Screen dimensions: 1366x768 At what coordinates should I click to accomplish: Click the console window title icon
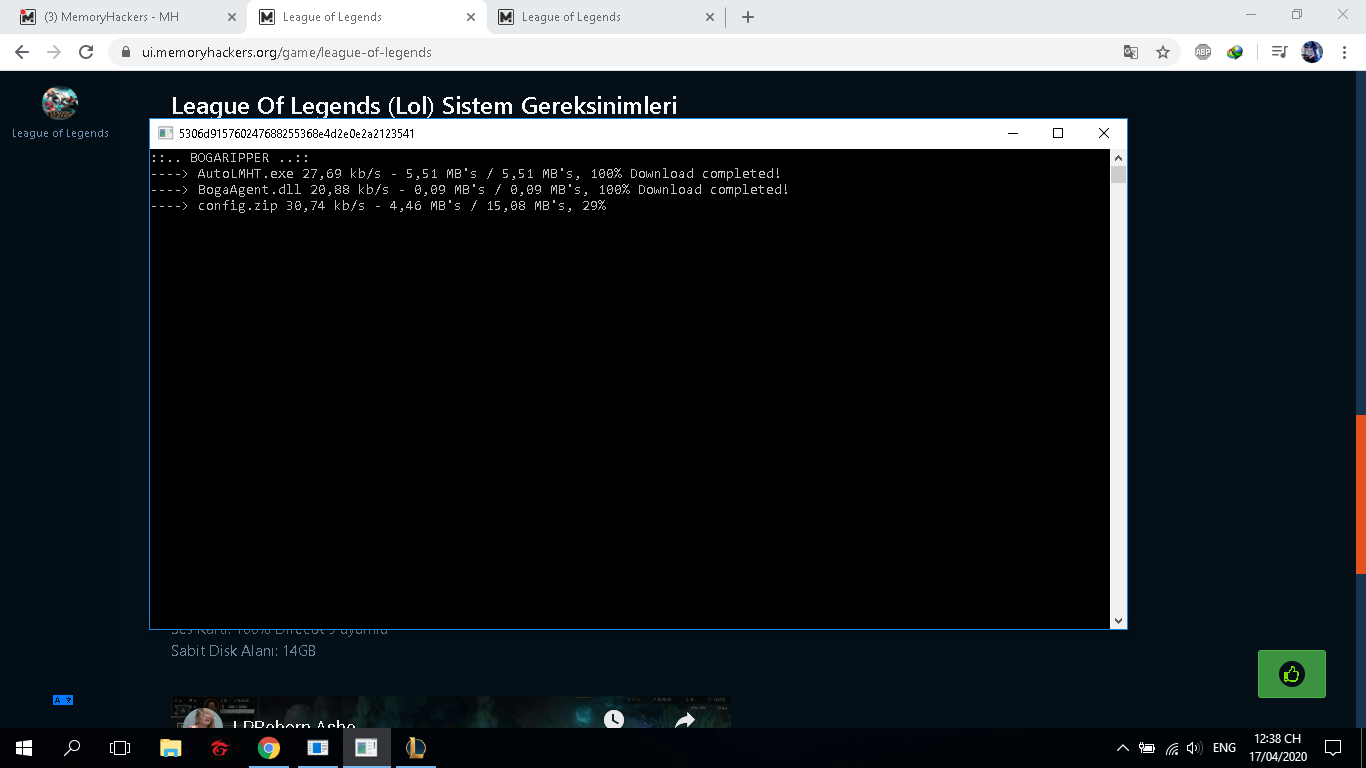(165, 133)
